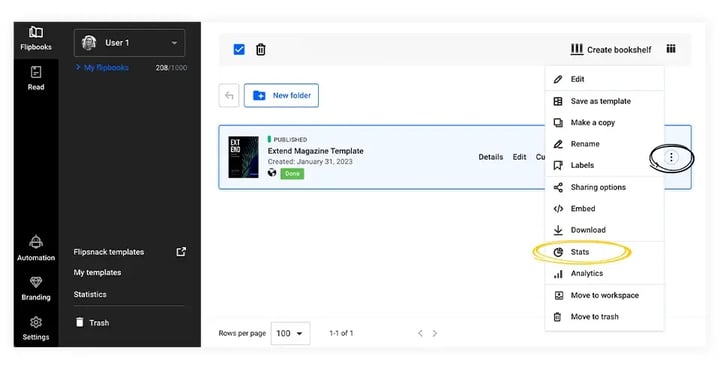The width and height of the screenshot is (720, 369).
Task: Choose Move to trash menu entry
Action: pos(604,317)
